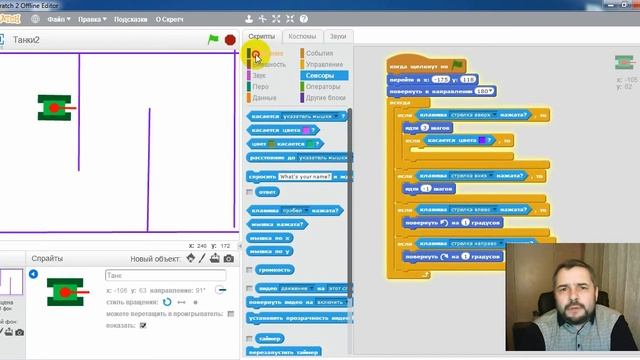The image size is (640, 360).
Task: Click the block help question-mark icon
Action: (x=304, y=19)
